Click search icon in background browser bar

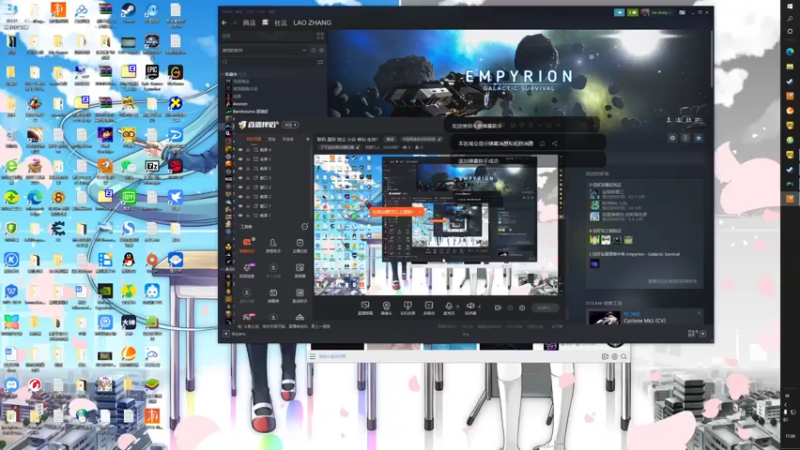click(x=623, y=356)
